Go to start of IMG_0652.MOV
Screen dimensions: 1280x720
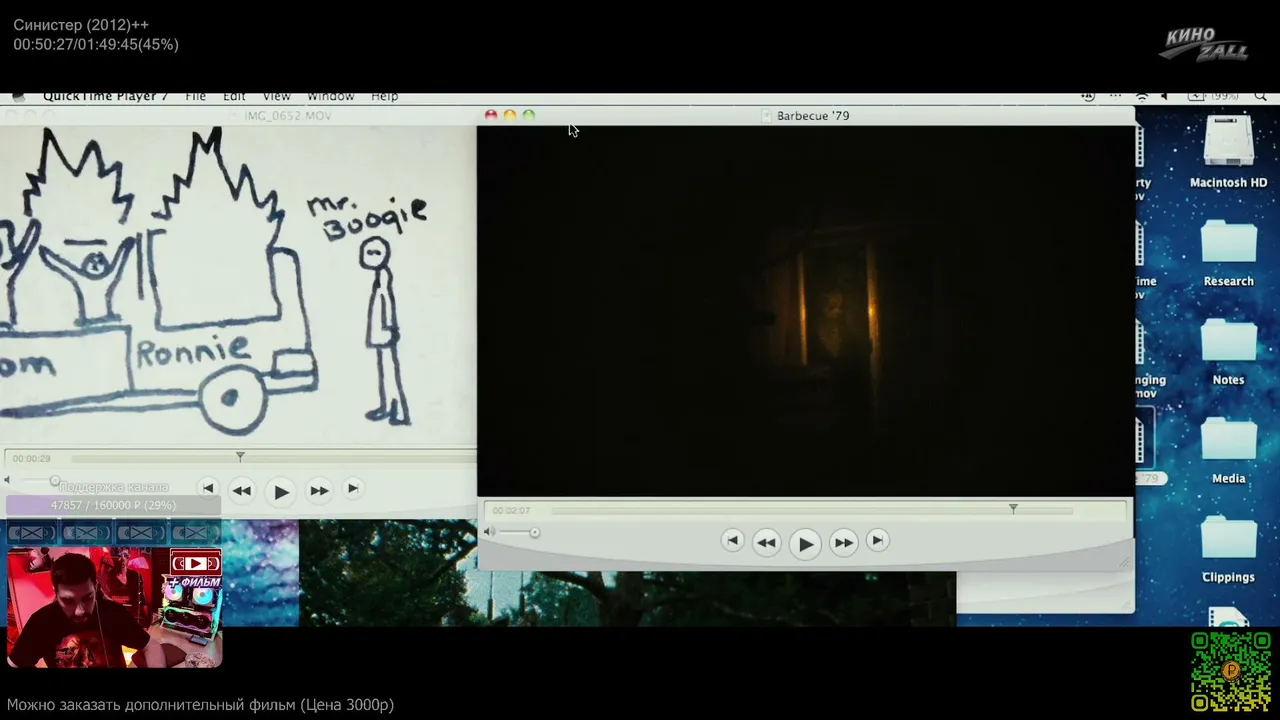208,488
